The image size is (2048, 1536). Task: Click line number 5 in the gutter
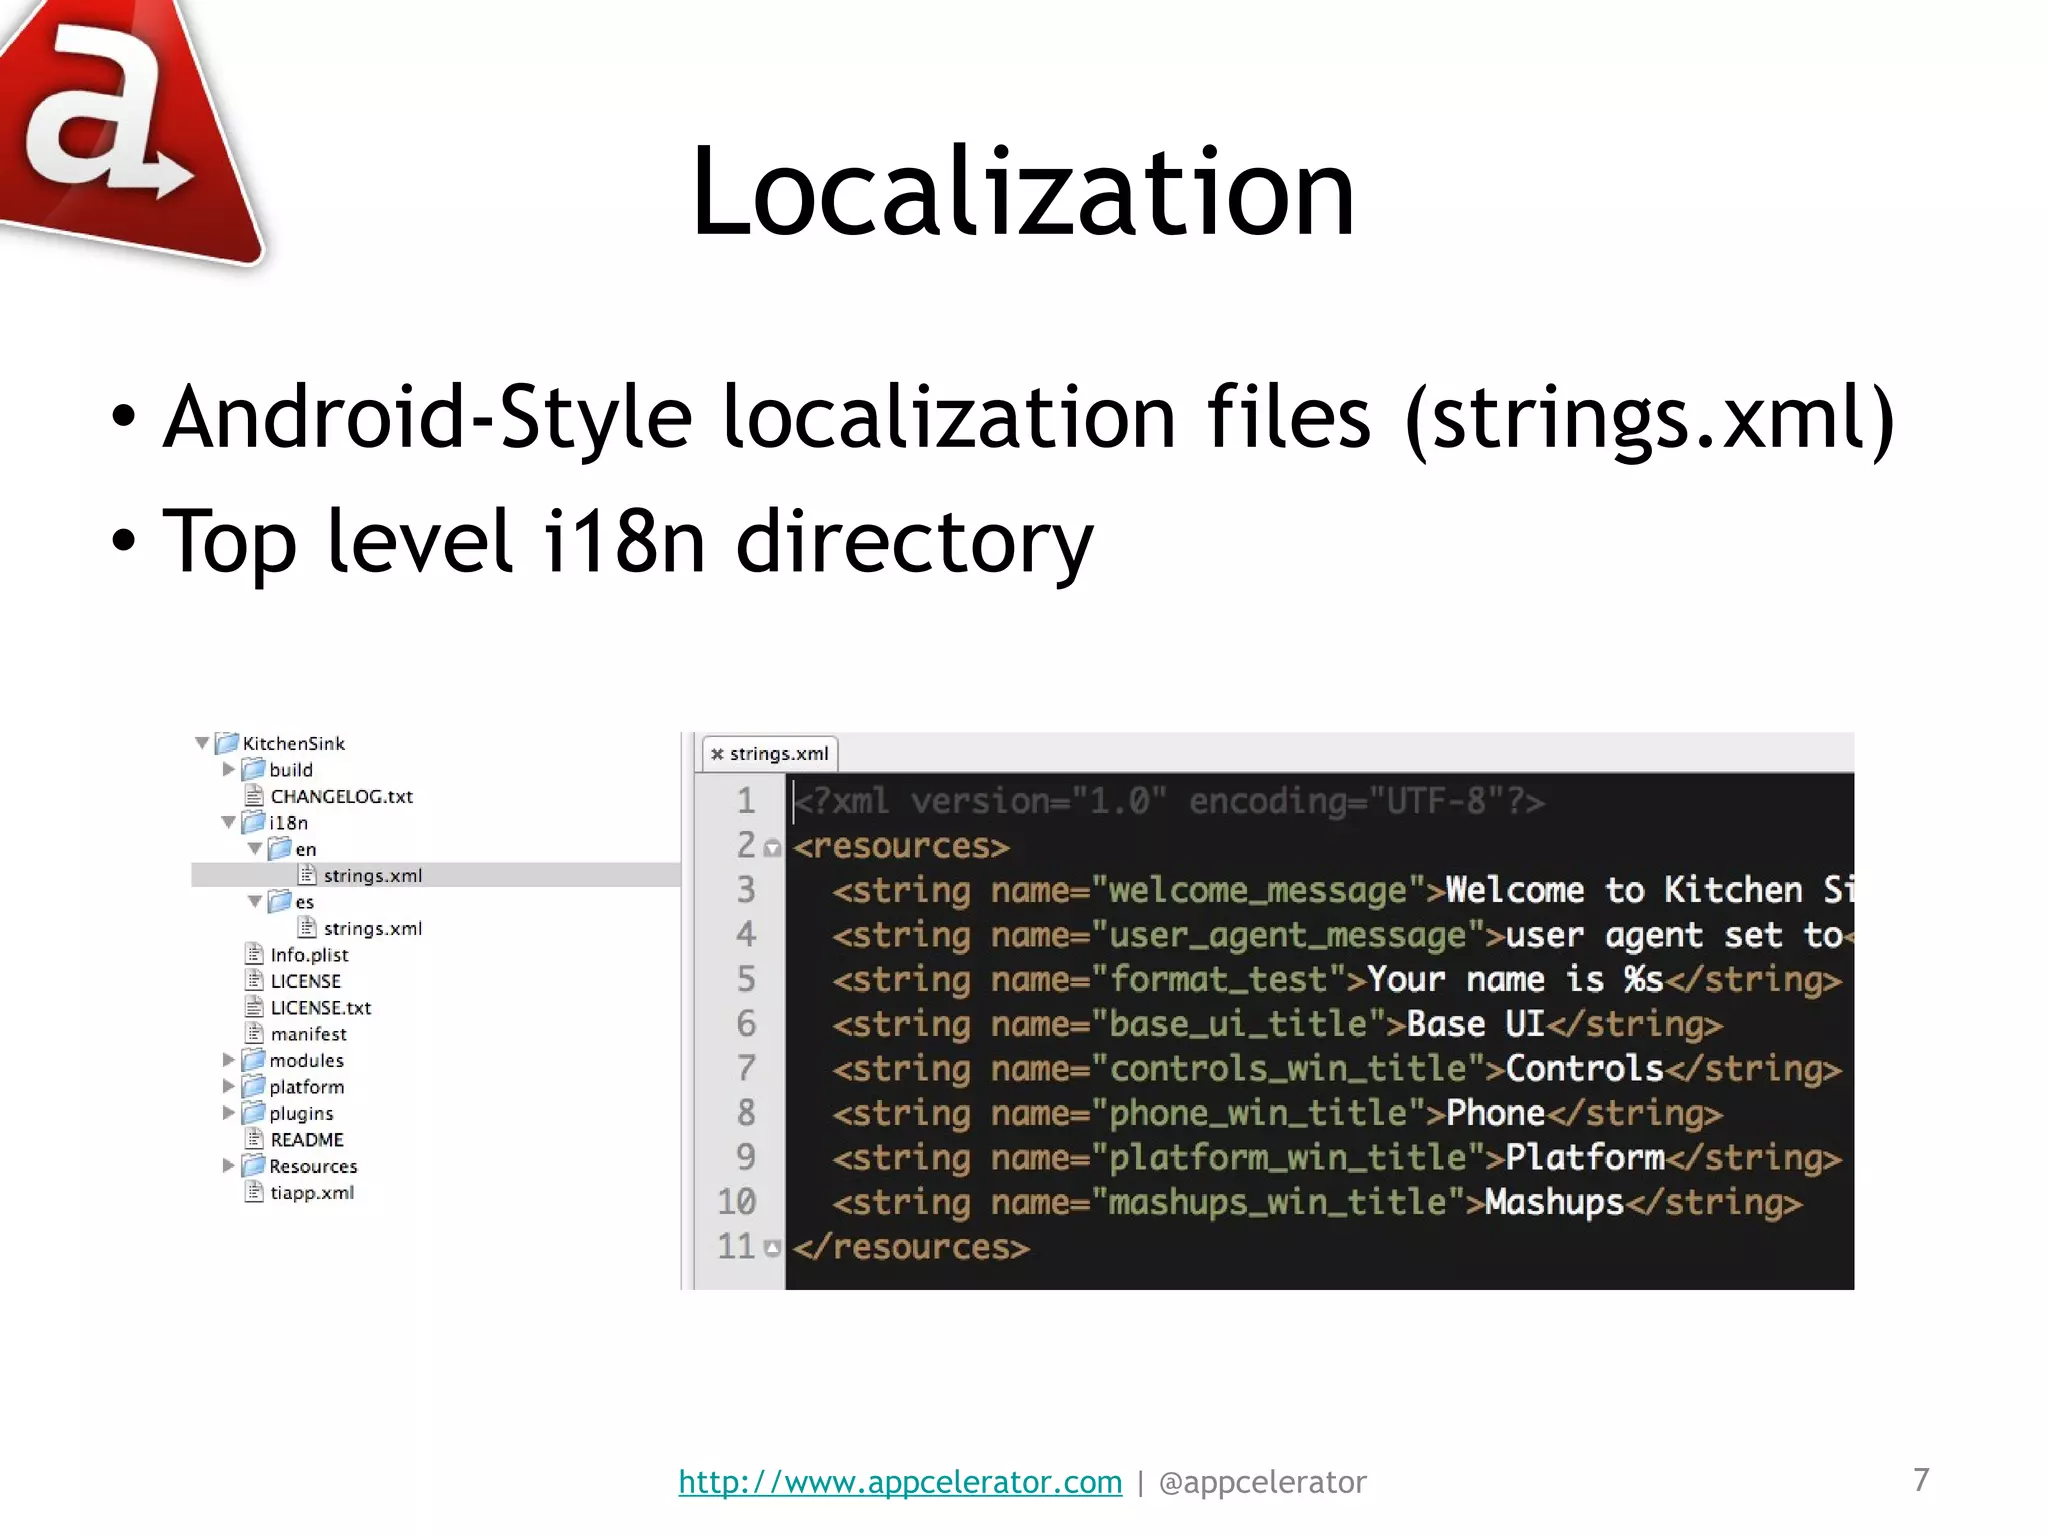click(746, 978)
